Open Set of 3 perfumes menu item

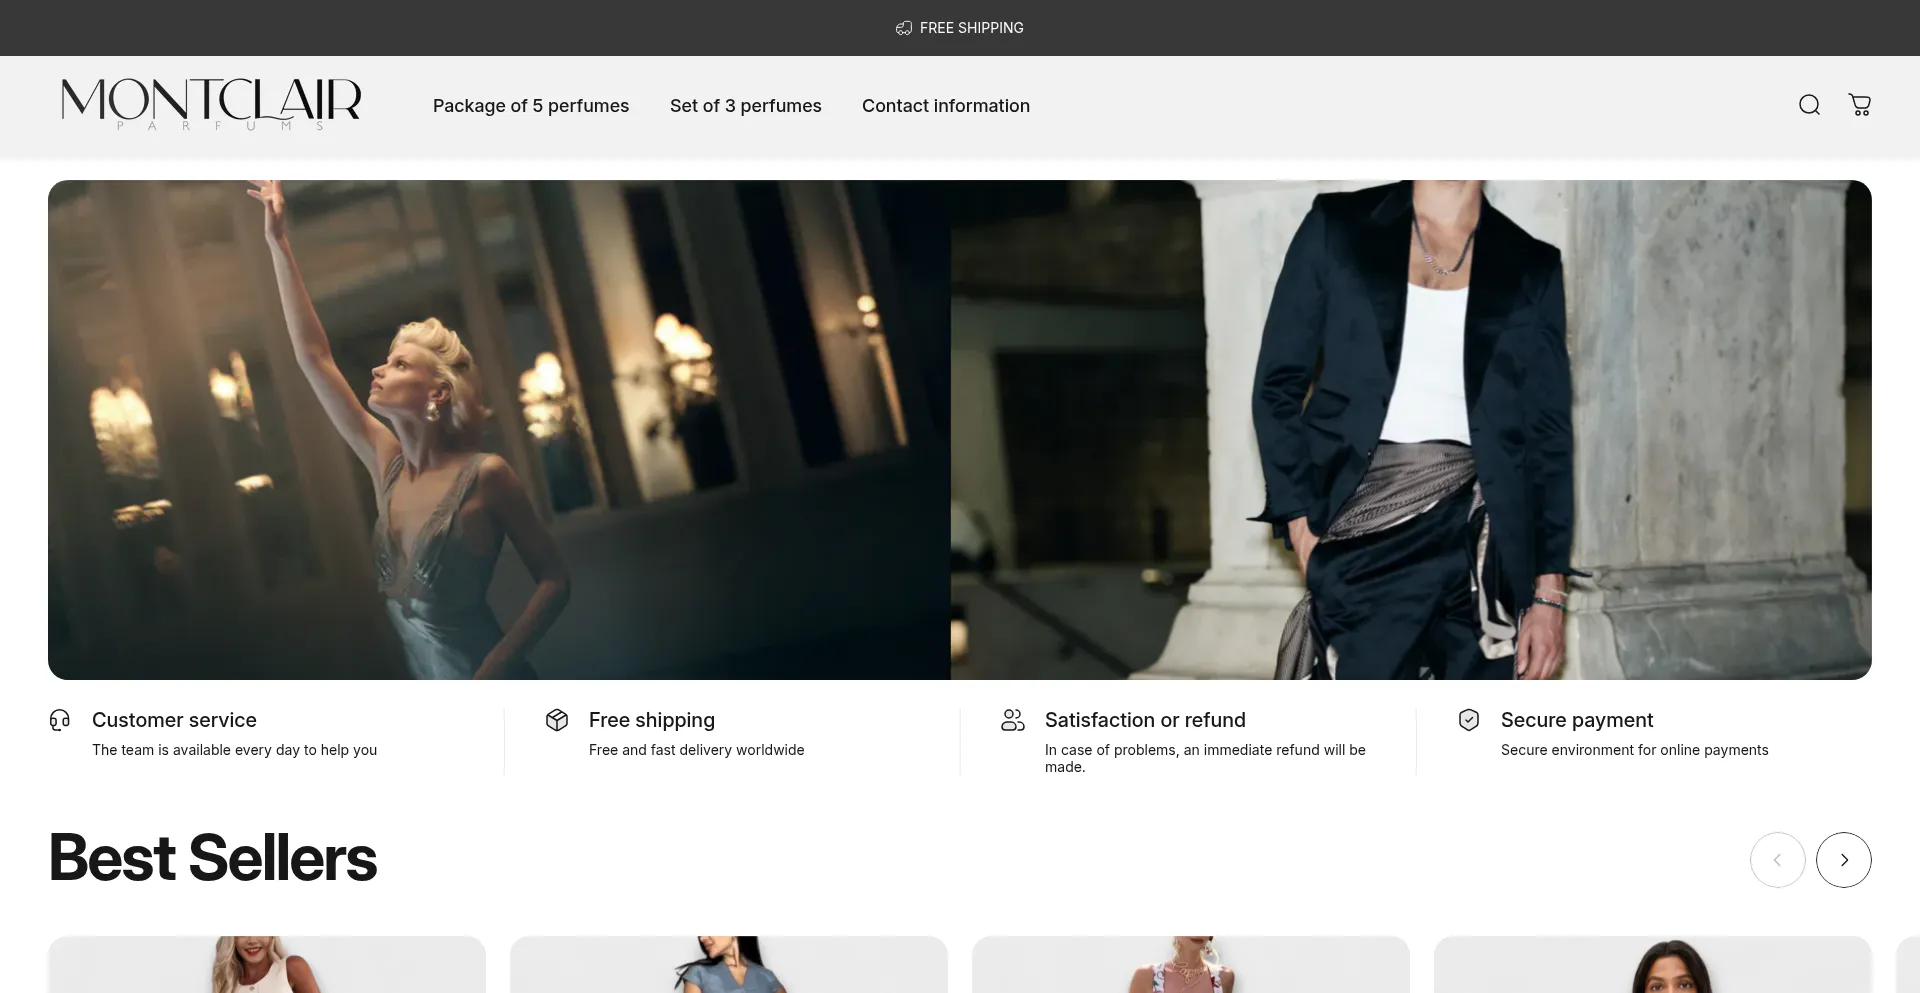(745, 106)
